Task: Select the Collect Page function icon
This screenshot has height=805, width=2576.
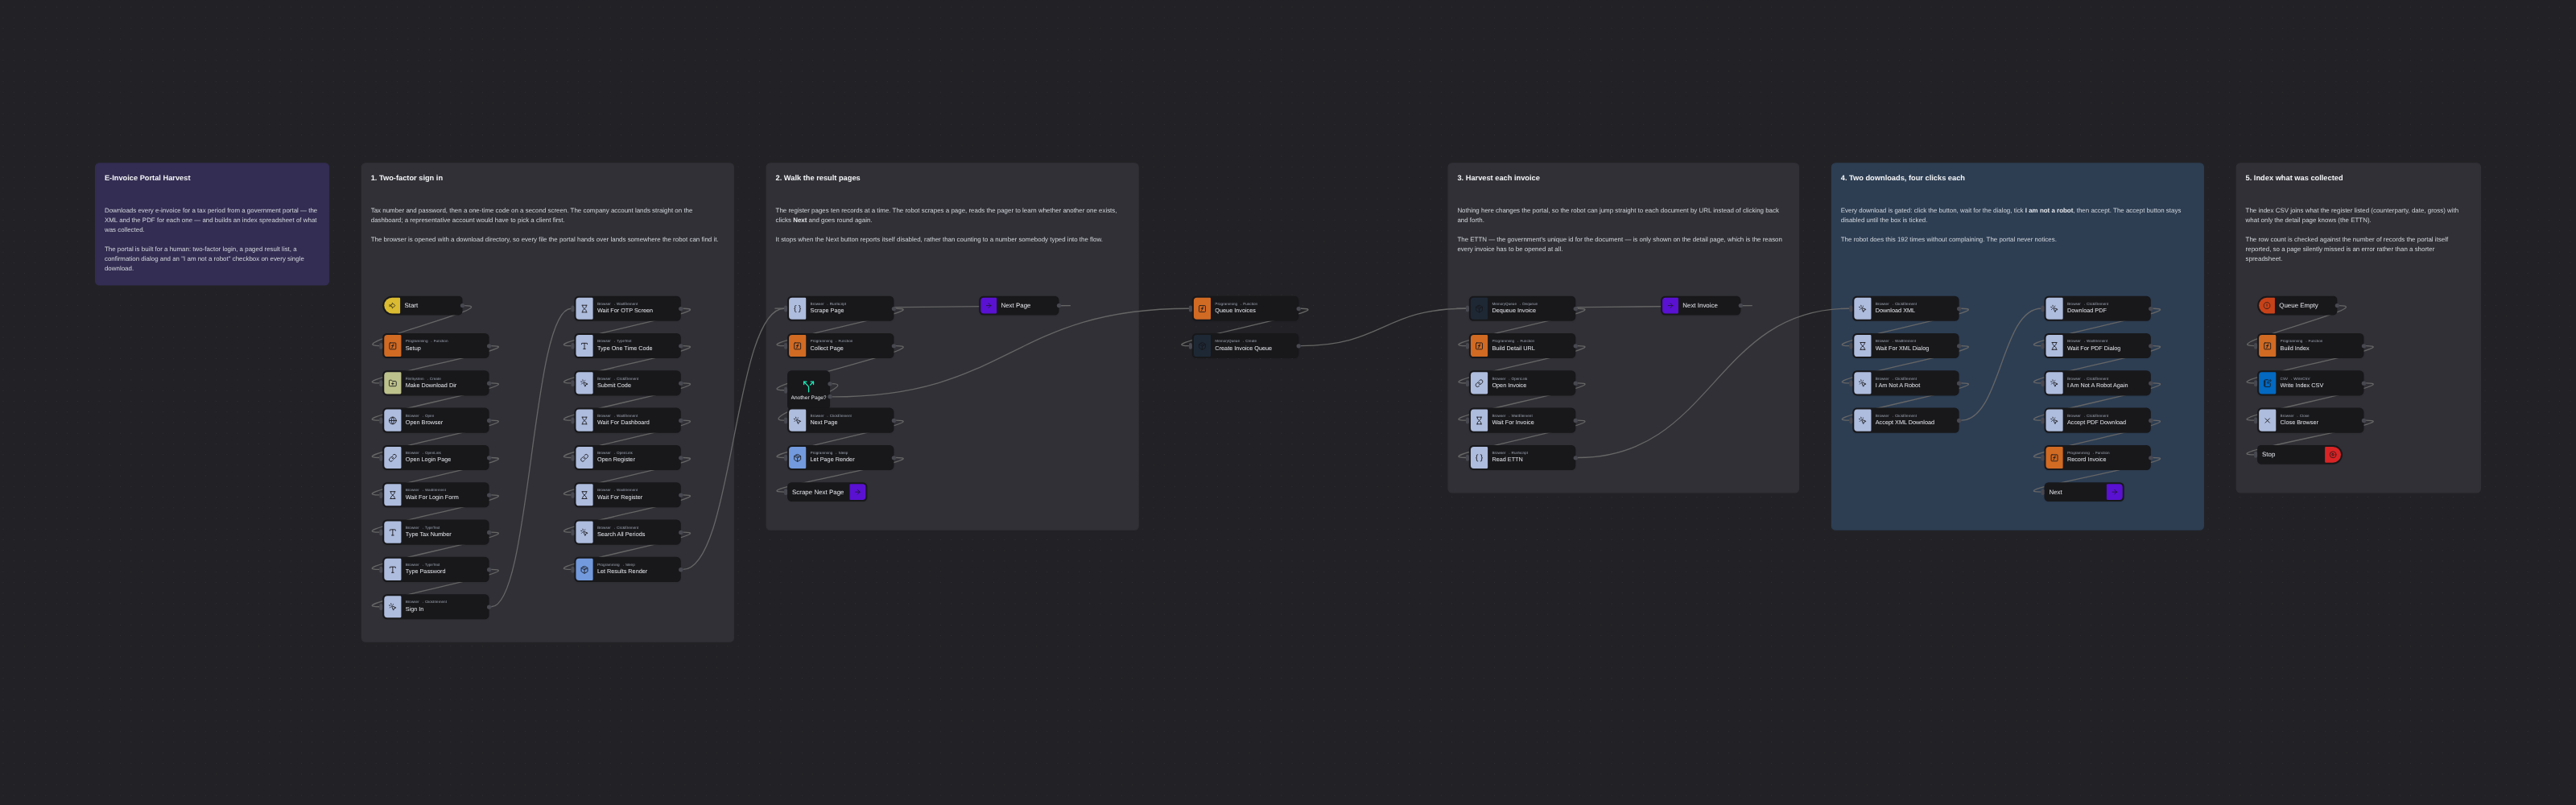Action: point(797,346)
